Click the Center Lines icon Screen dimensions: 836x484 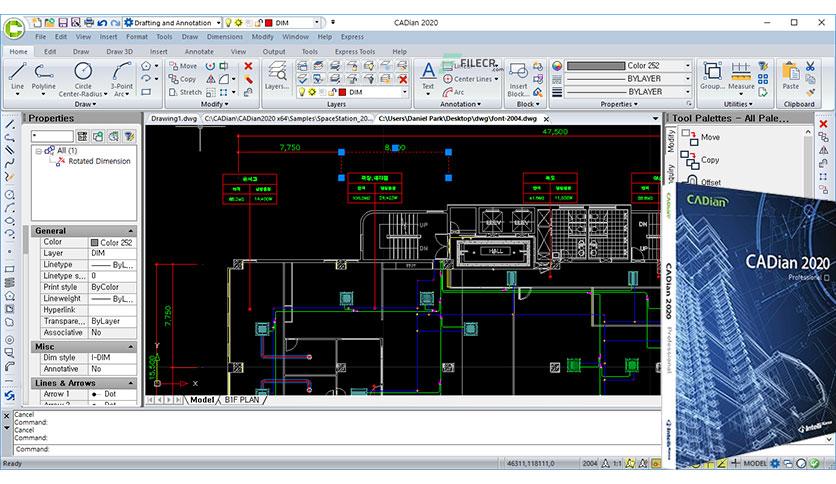(x=447, y=78)
